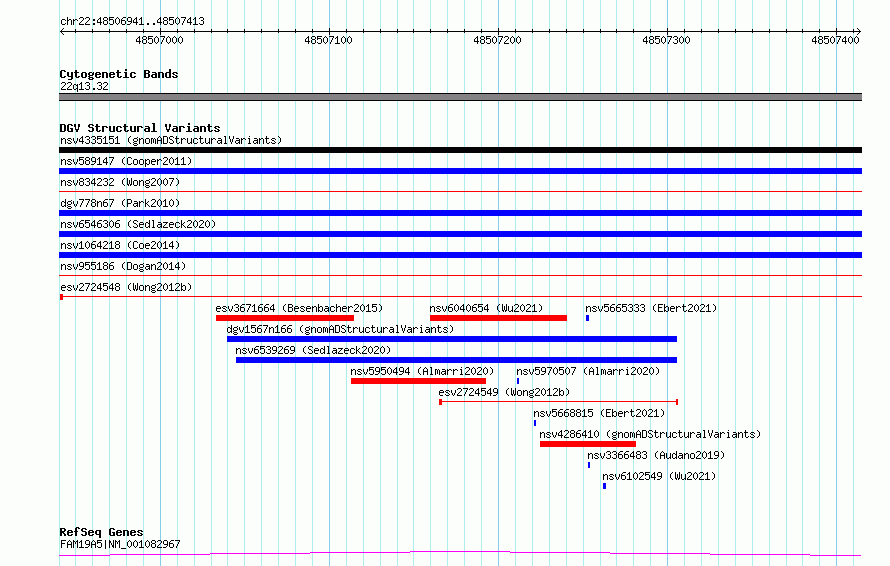
Task: Click the right arrow of the ruler
Action: tap(858, 31)
